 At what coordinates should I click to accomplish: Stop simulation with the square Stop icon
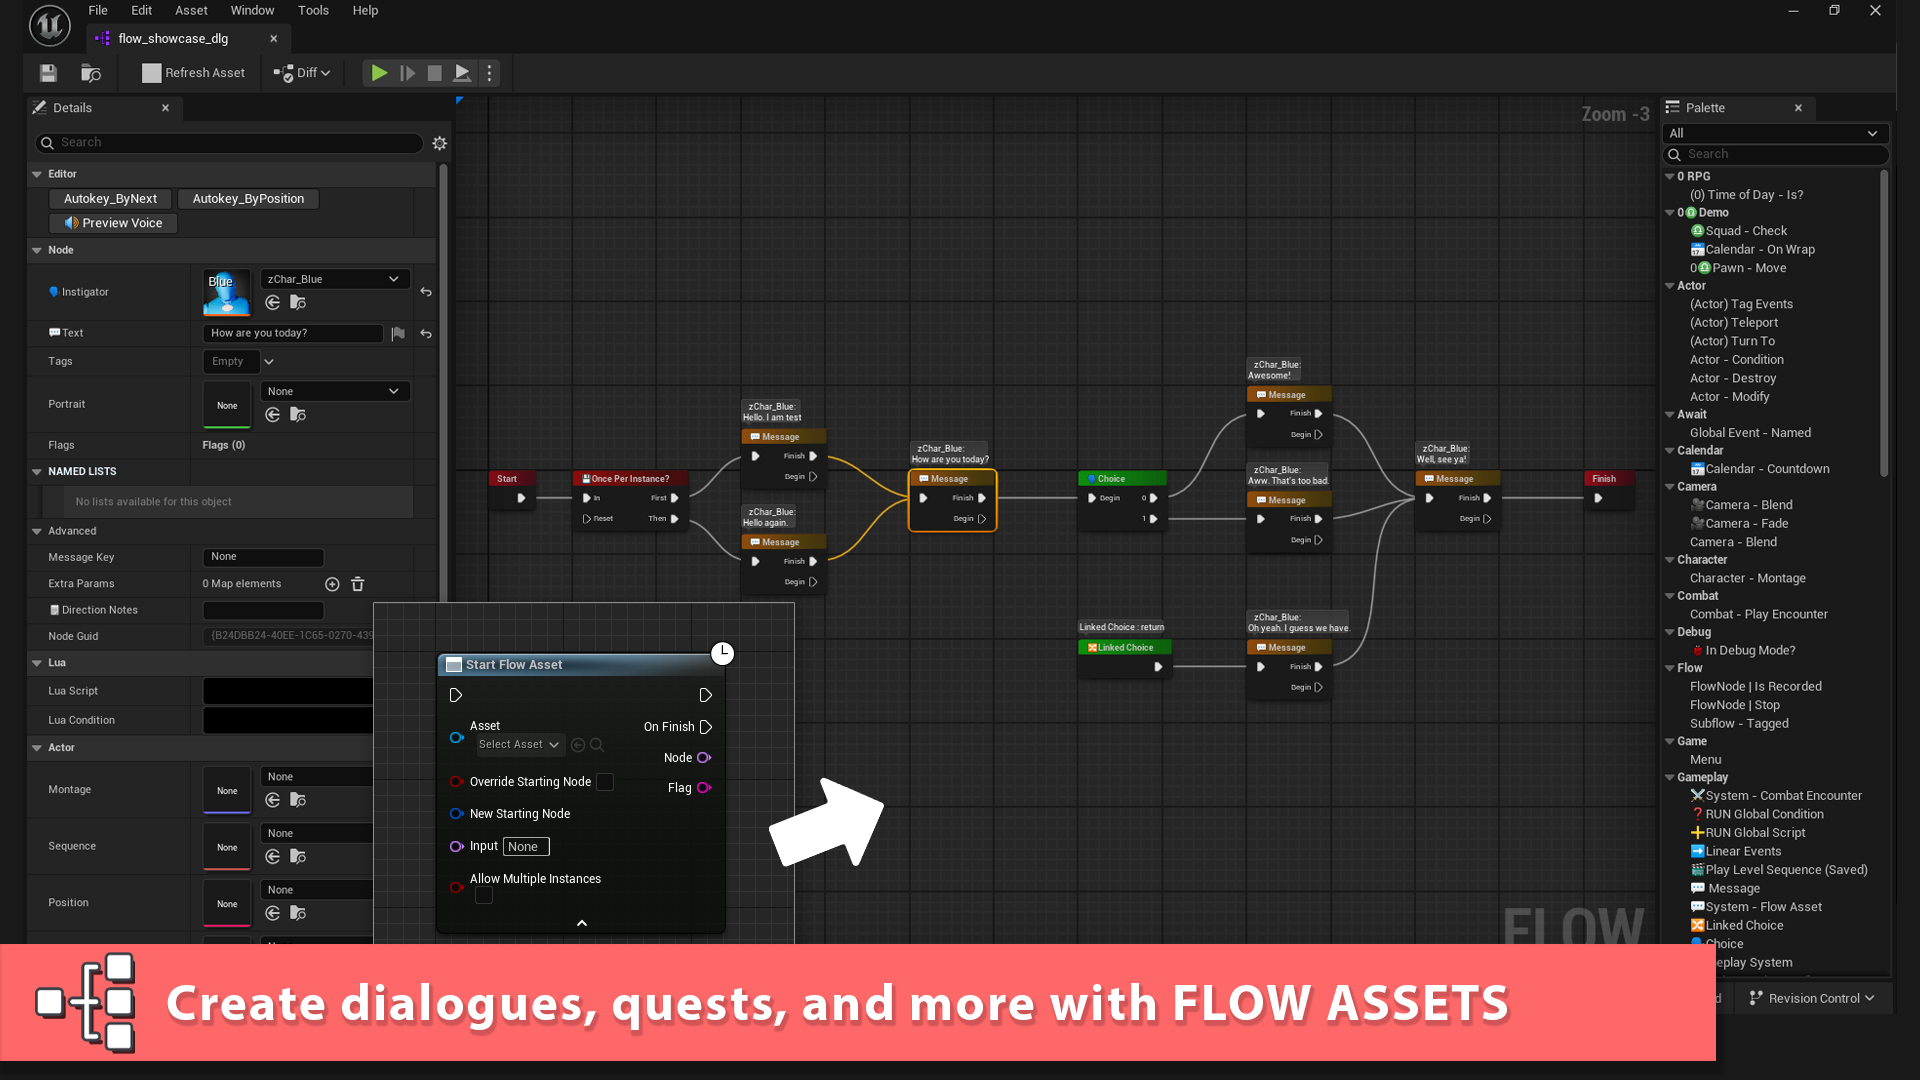point(434,73)
